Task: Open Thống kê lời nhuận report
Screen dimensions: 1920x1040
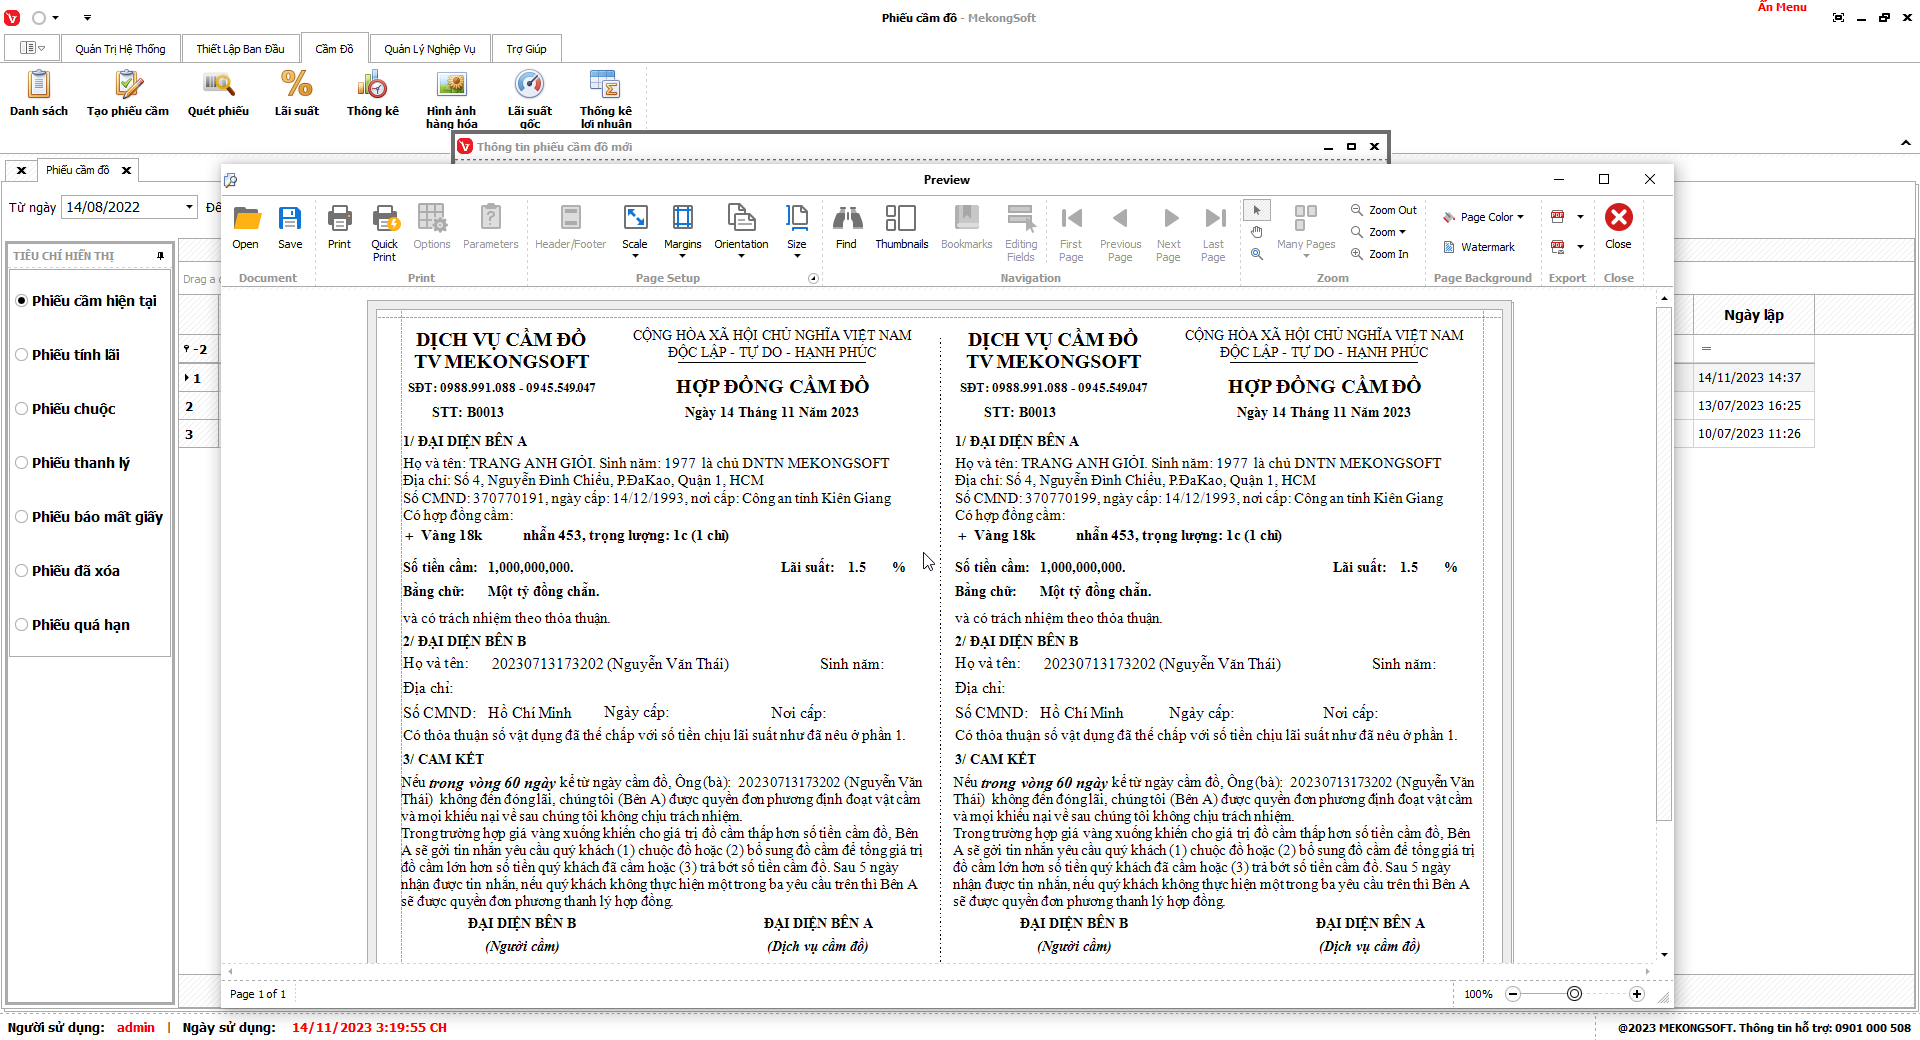Action: [x=606, y=100]
